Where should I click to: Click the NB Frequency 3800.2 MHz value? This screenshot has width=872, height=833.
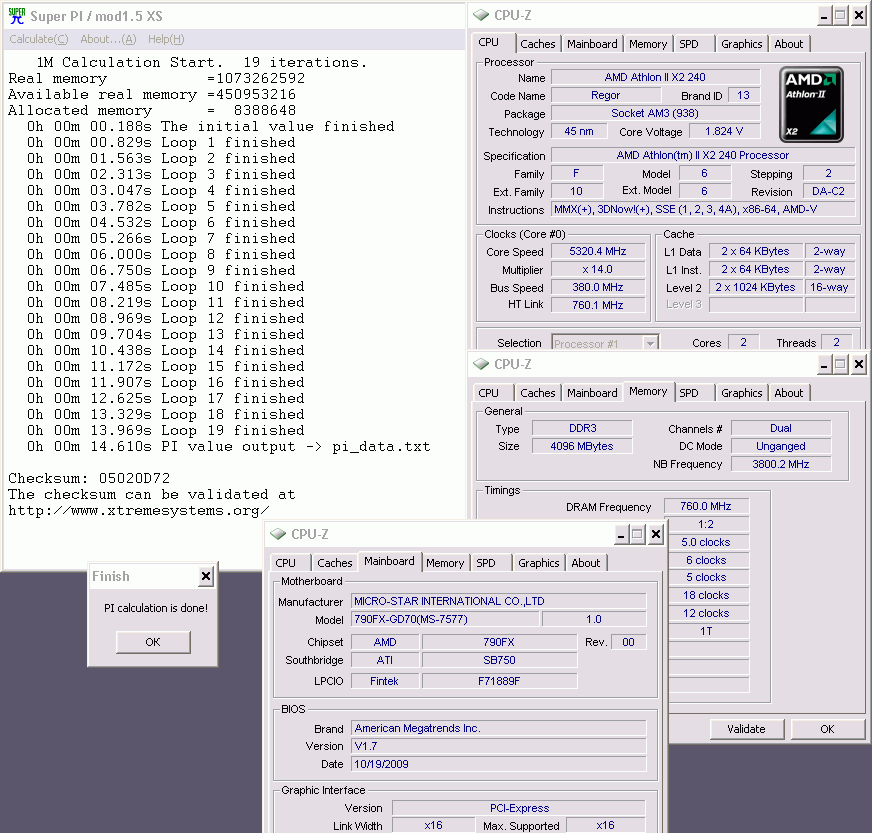[781, 464]
